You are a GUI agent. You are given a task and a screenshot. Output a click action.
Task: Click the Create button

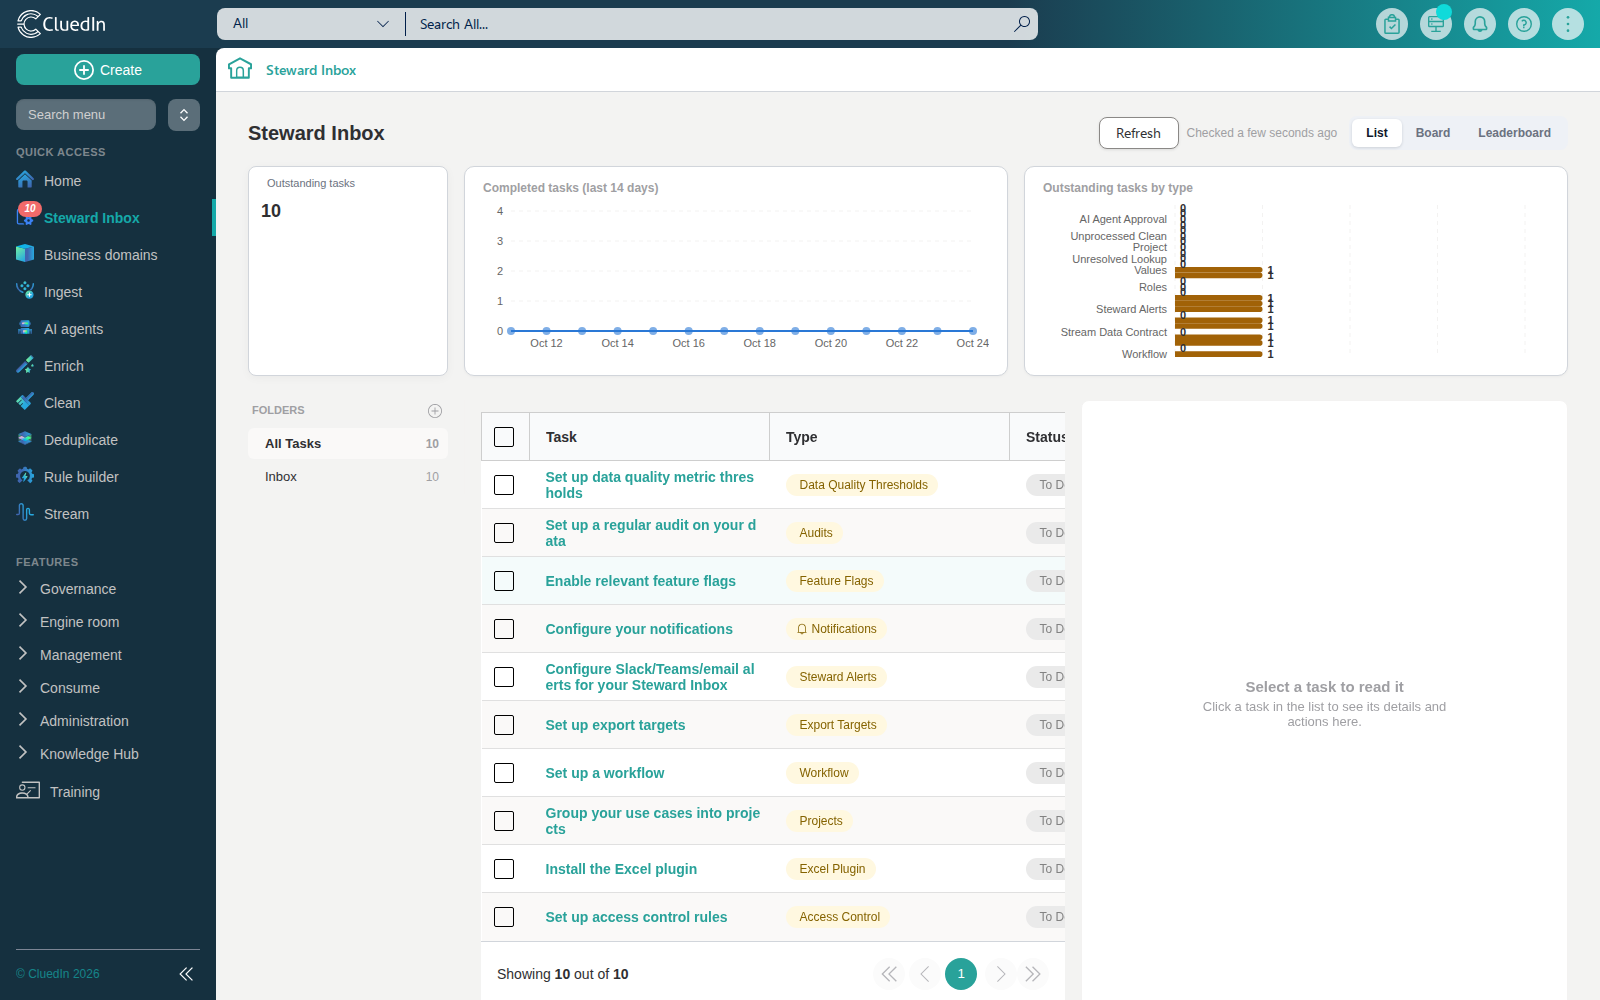coord(108,70)
